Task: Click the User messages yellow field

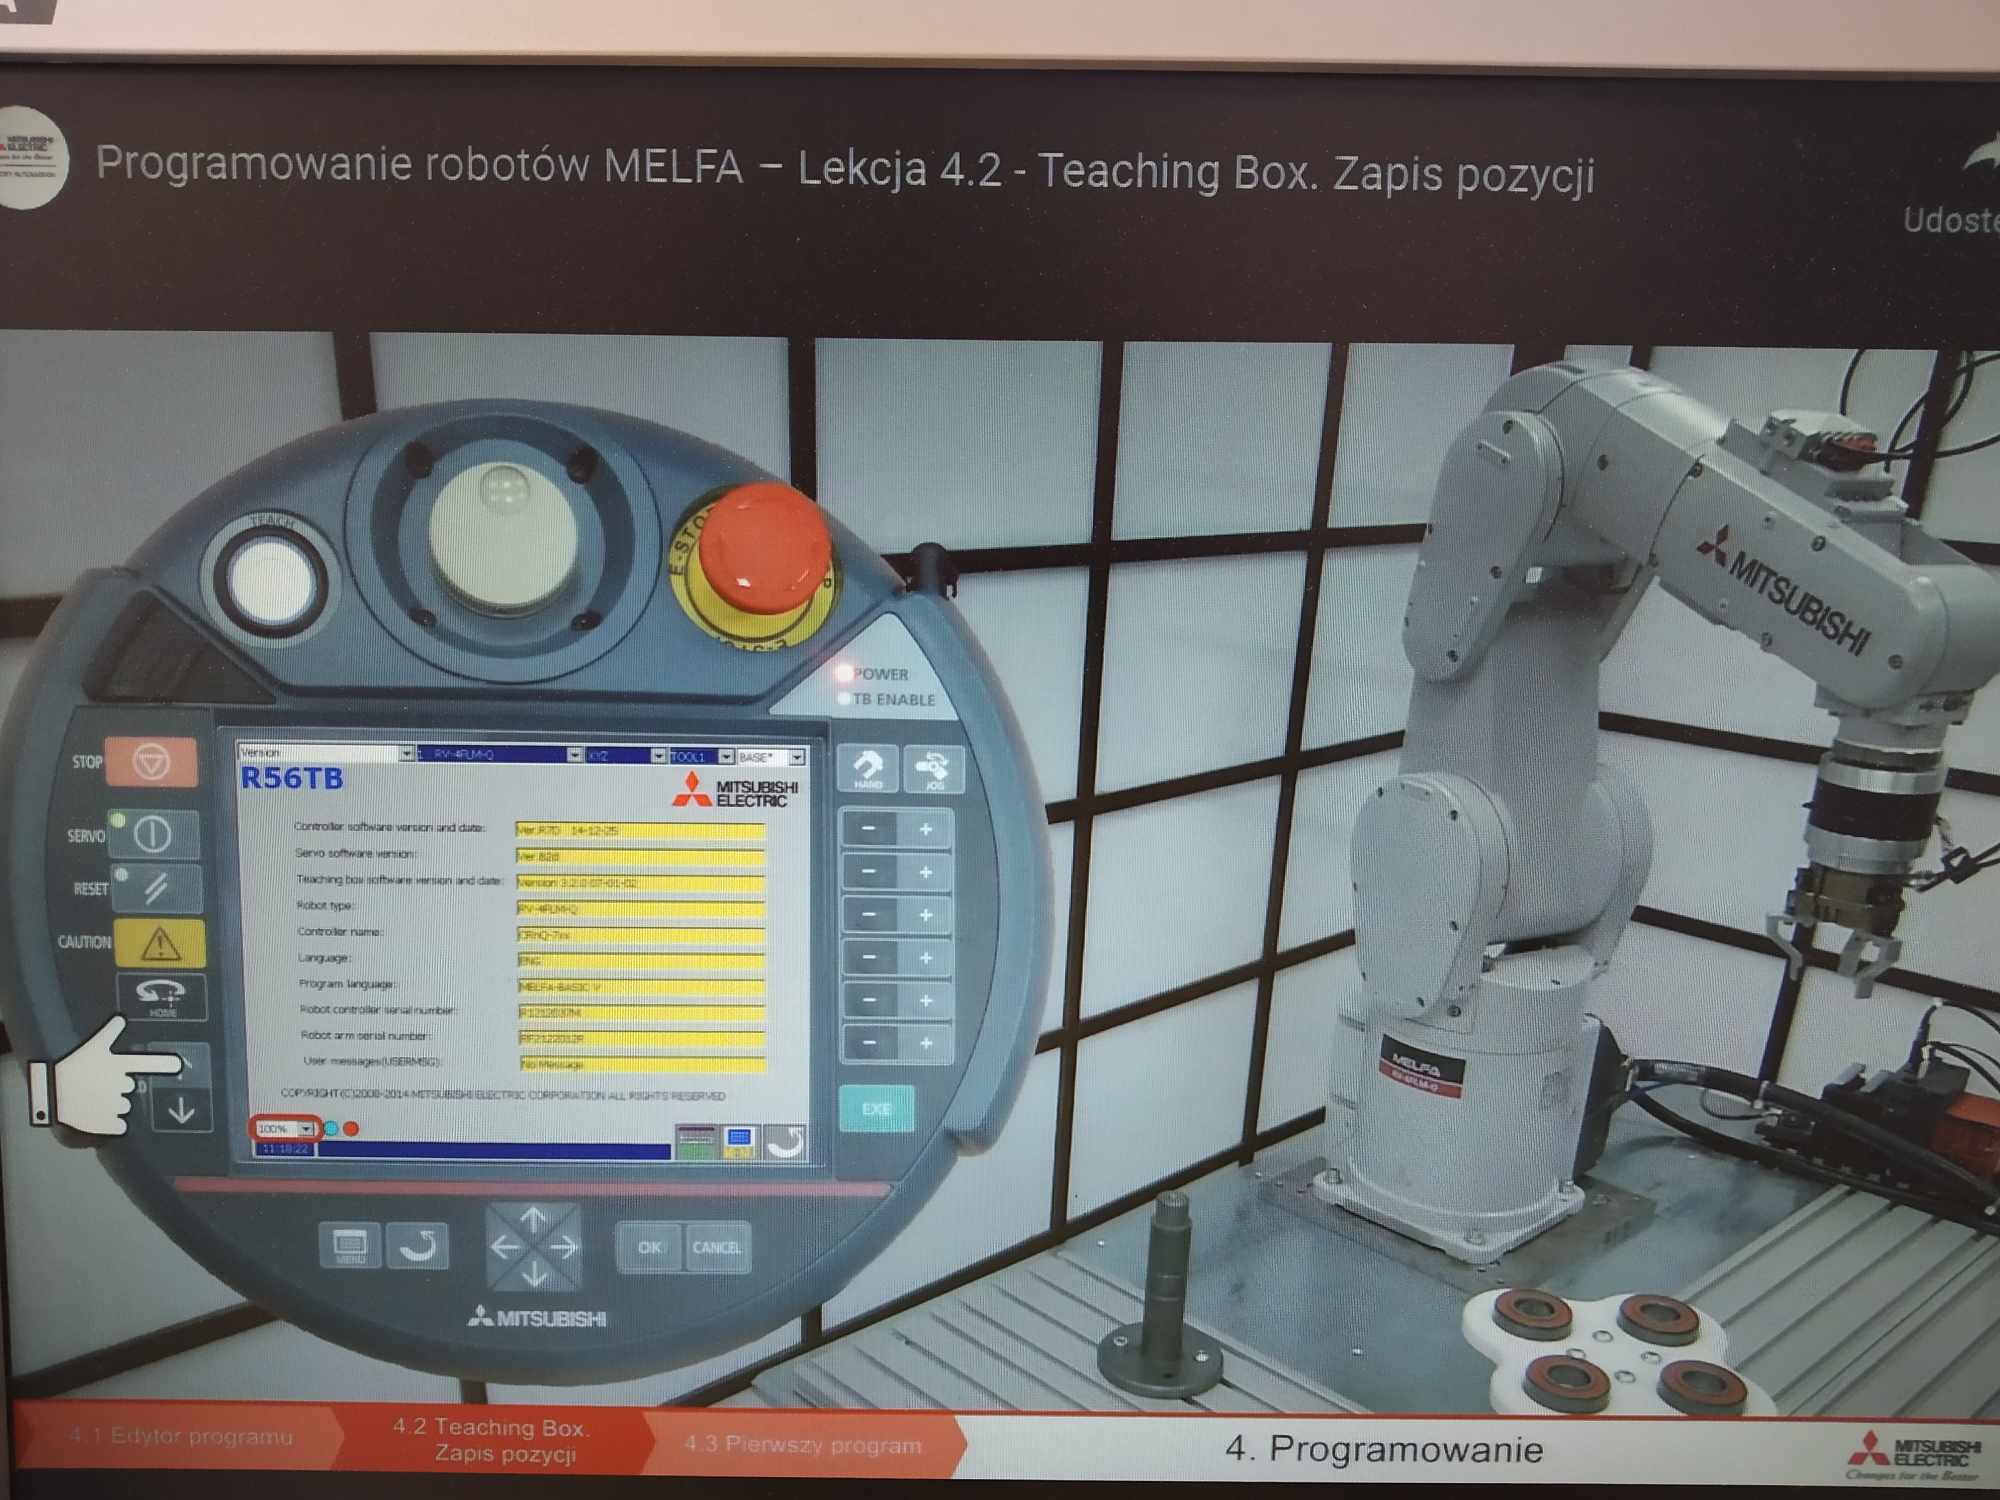Action: coord(643,1064)
